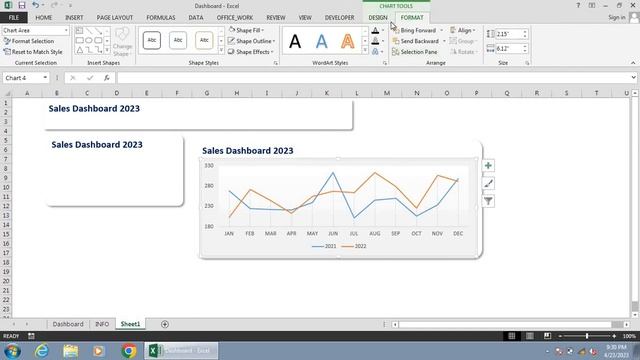Expand the Shape Styles gallery
Viewport: 640px width, 360px height.
coord(221,51)
